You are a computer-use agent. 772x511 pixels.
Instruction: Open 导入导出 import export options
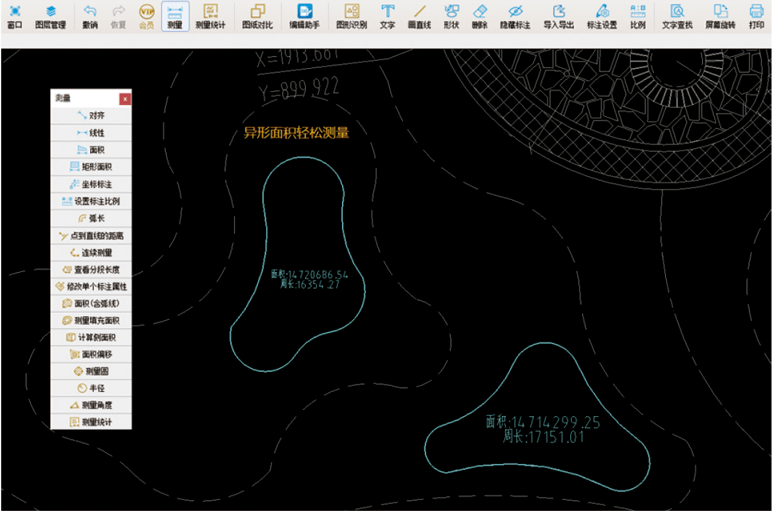pyautogui.click(x=559, y=16)
